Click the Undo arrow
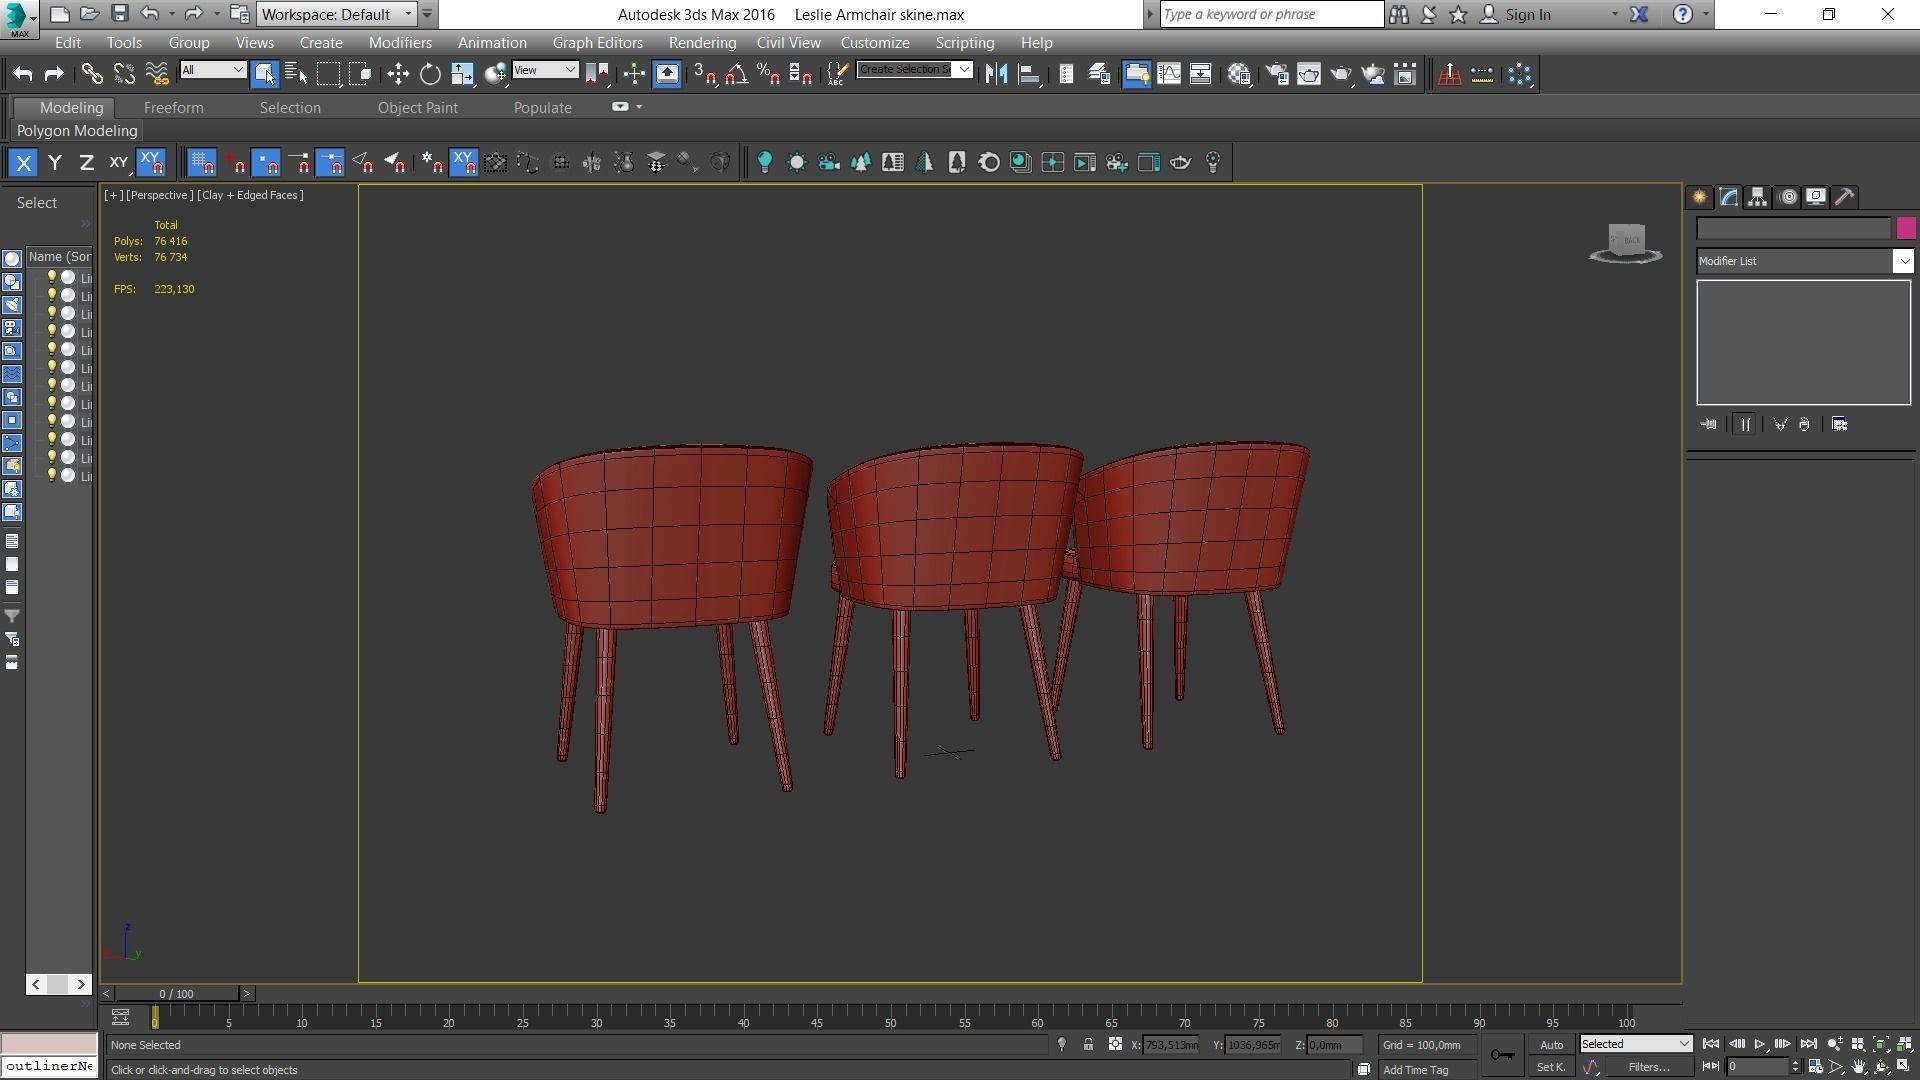Image resolution: width=1920 pixels, height=1080 pixels. 150,14
